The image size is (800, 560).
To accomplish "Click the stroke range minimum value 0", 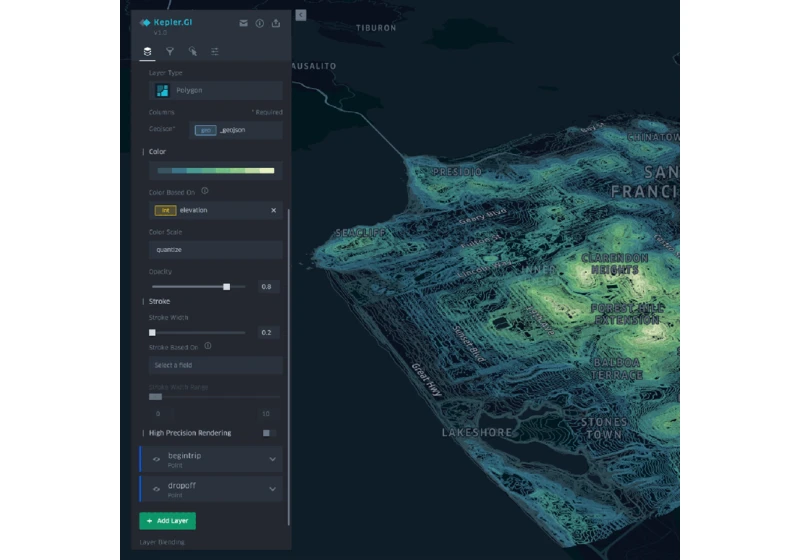I will [158, 414].
